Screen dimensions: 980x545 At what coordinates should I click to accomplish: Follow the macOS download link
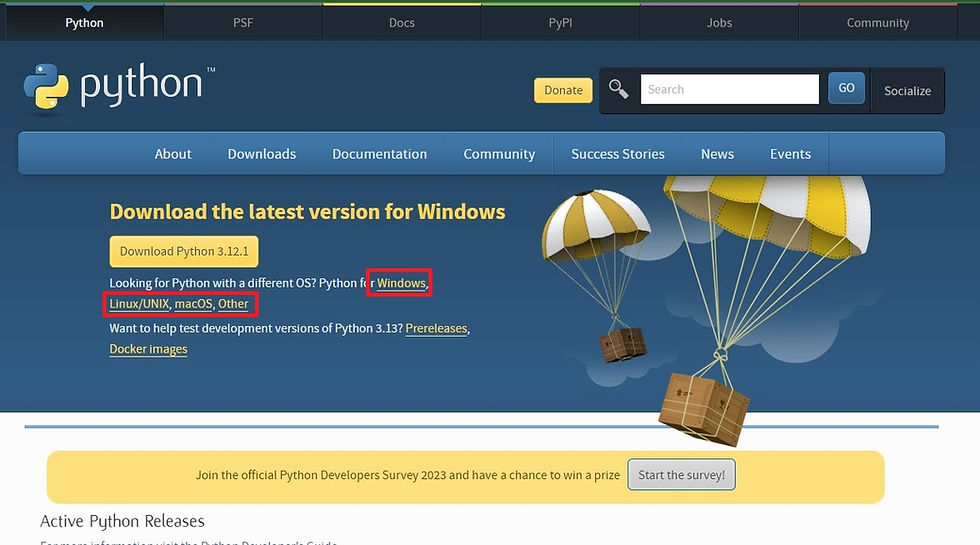pos(194,304)
